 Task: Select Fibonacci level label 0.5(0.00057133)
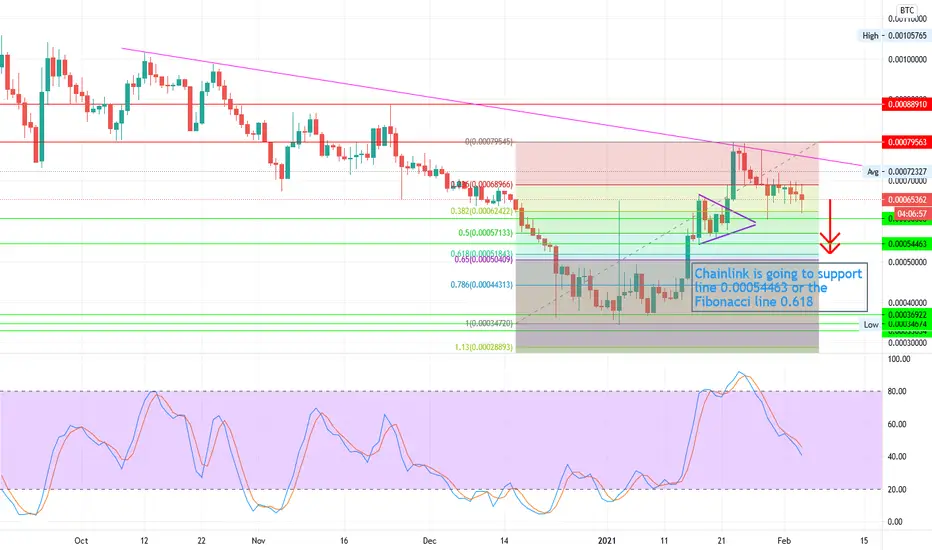click(486, 233)
